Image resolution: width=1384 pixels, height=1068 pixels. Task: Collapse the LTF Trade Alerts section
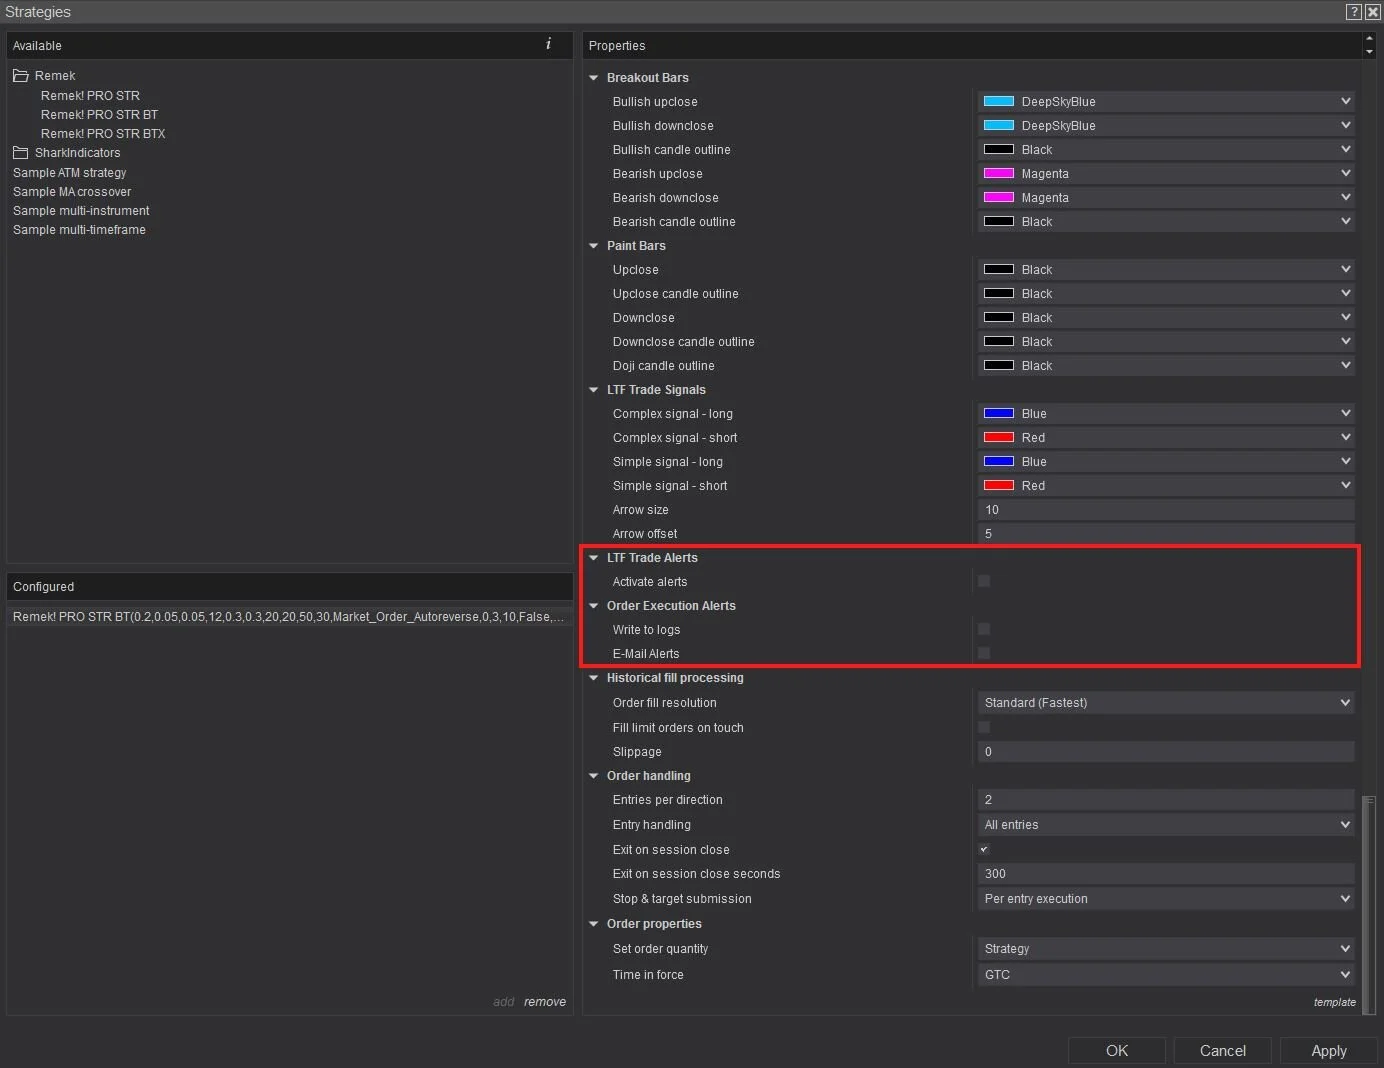[594, 558]
